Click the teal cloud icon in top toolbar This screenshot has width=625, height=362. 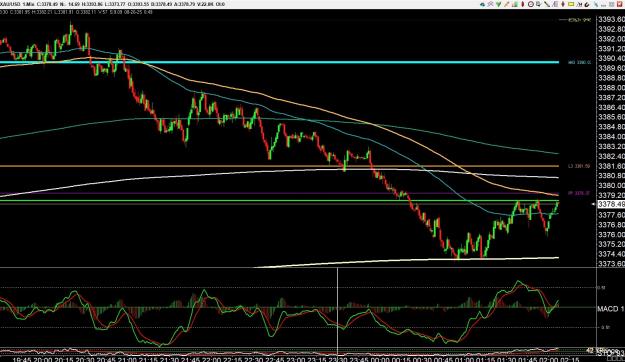click(x=482, y=4)
